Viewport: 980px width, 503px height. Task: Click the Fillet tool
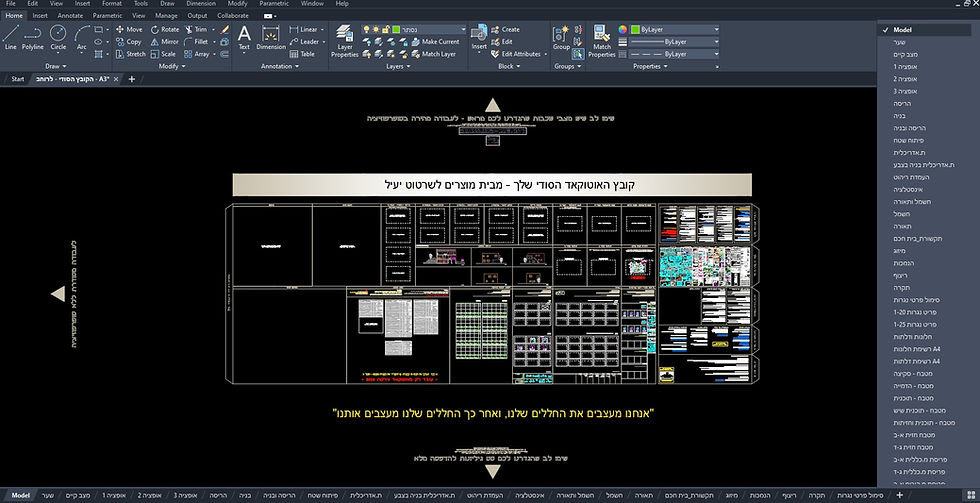(x=196, y=42)
